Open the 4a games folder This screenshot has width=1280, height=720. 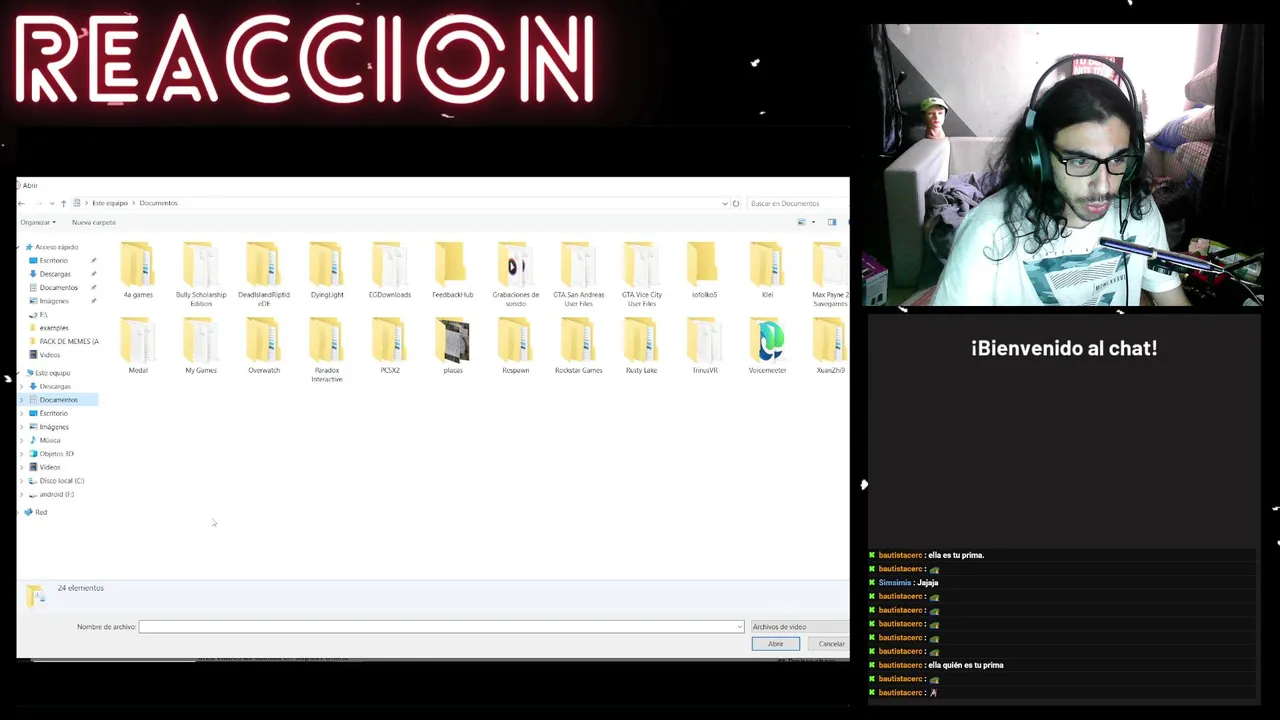click(138, 271)
